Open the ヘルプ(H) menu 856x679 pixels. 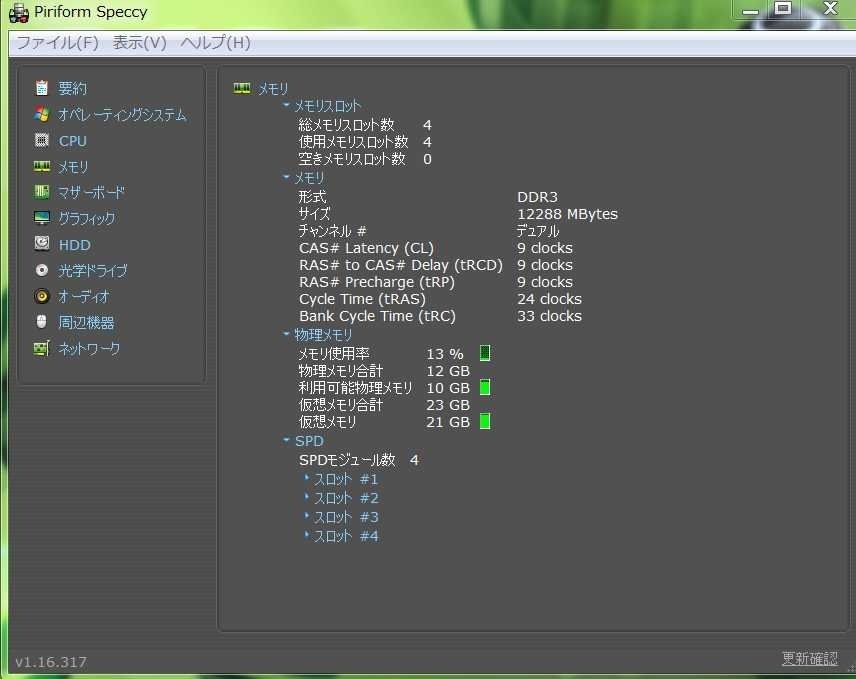pyautogui.click(x=215, y=43)
